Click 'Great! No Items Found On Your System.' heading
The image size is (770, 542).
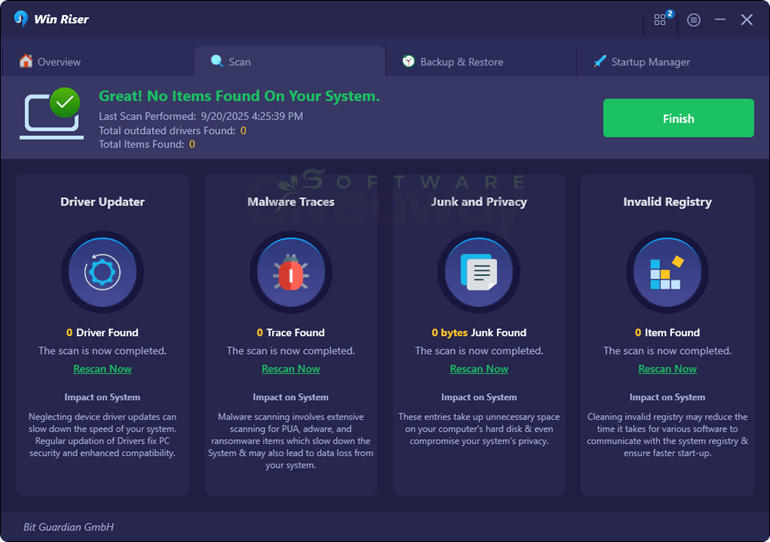(x=239, y=96)
